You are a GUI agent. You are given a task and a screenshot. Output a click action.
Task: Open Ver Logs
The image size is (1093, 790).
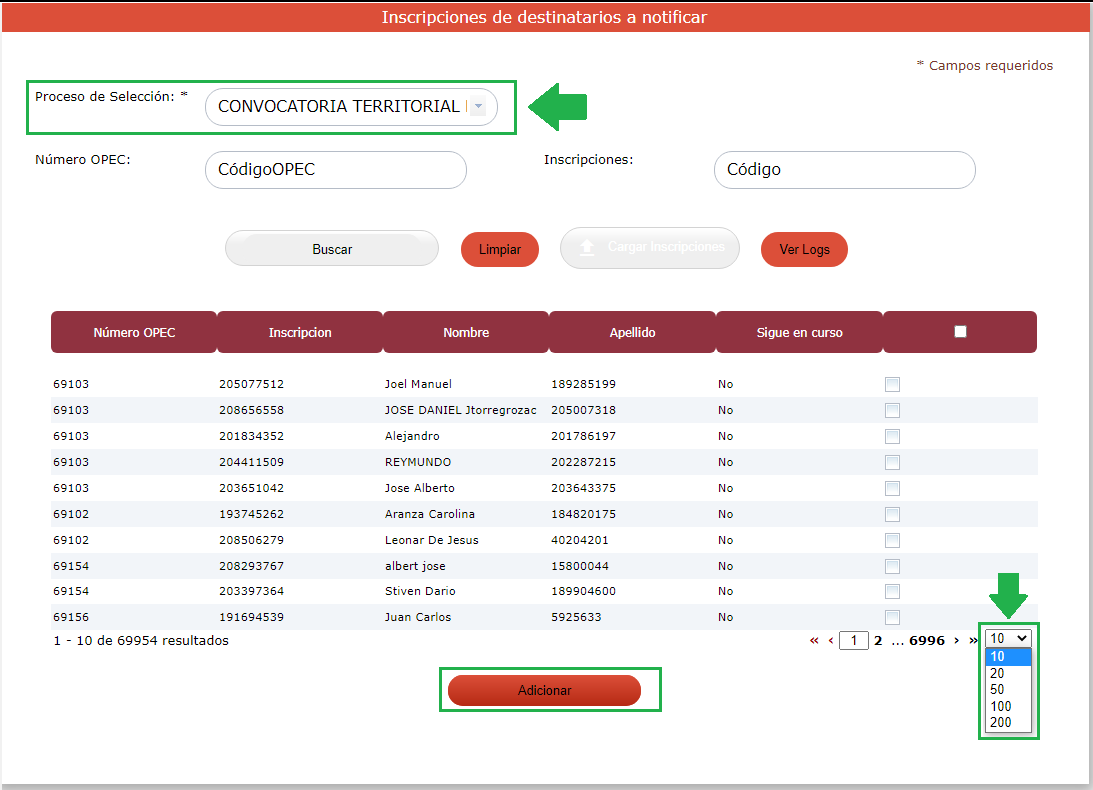click(x=804, y=250)
